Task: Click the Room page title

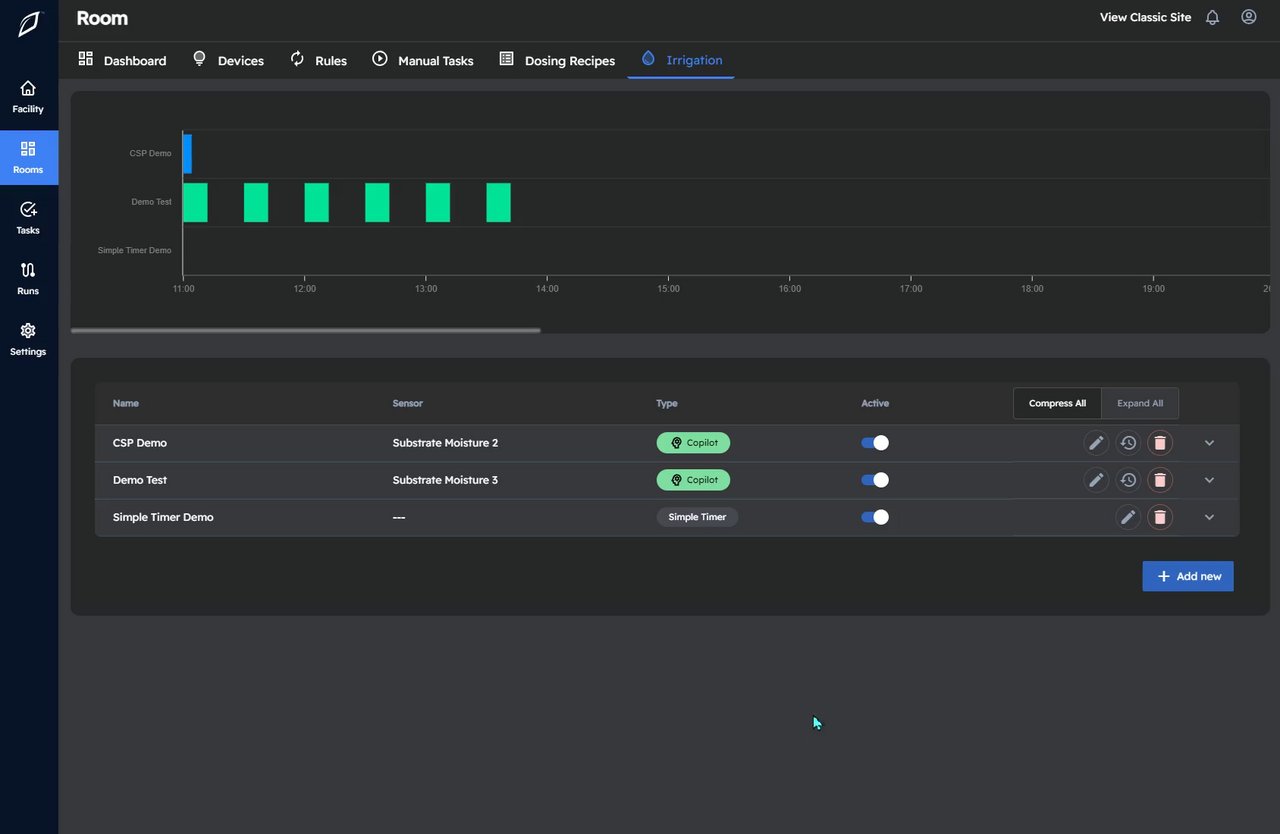Action: point(102,18)
